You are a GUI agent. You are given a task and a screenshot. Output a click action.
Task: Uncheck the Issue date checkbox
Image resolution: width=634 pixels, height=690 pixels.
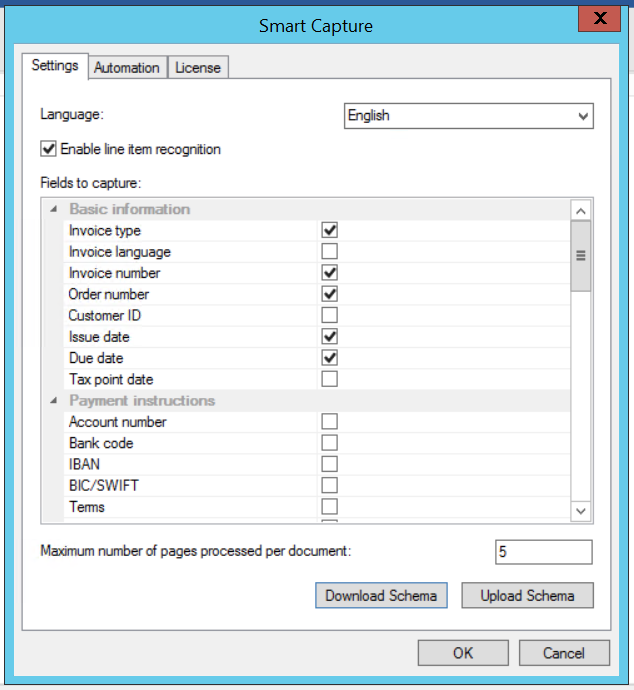330,337
